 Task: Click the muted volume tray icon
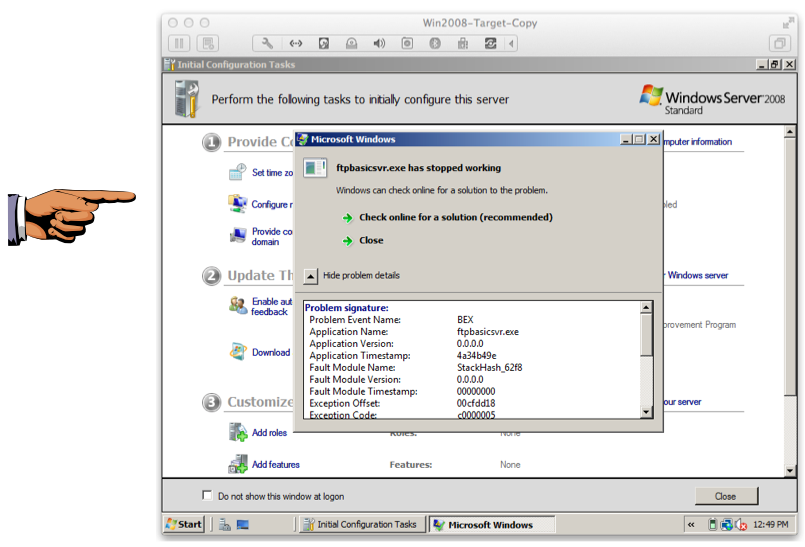pyautogui.click(x=741, y=524)
